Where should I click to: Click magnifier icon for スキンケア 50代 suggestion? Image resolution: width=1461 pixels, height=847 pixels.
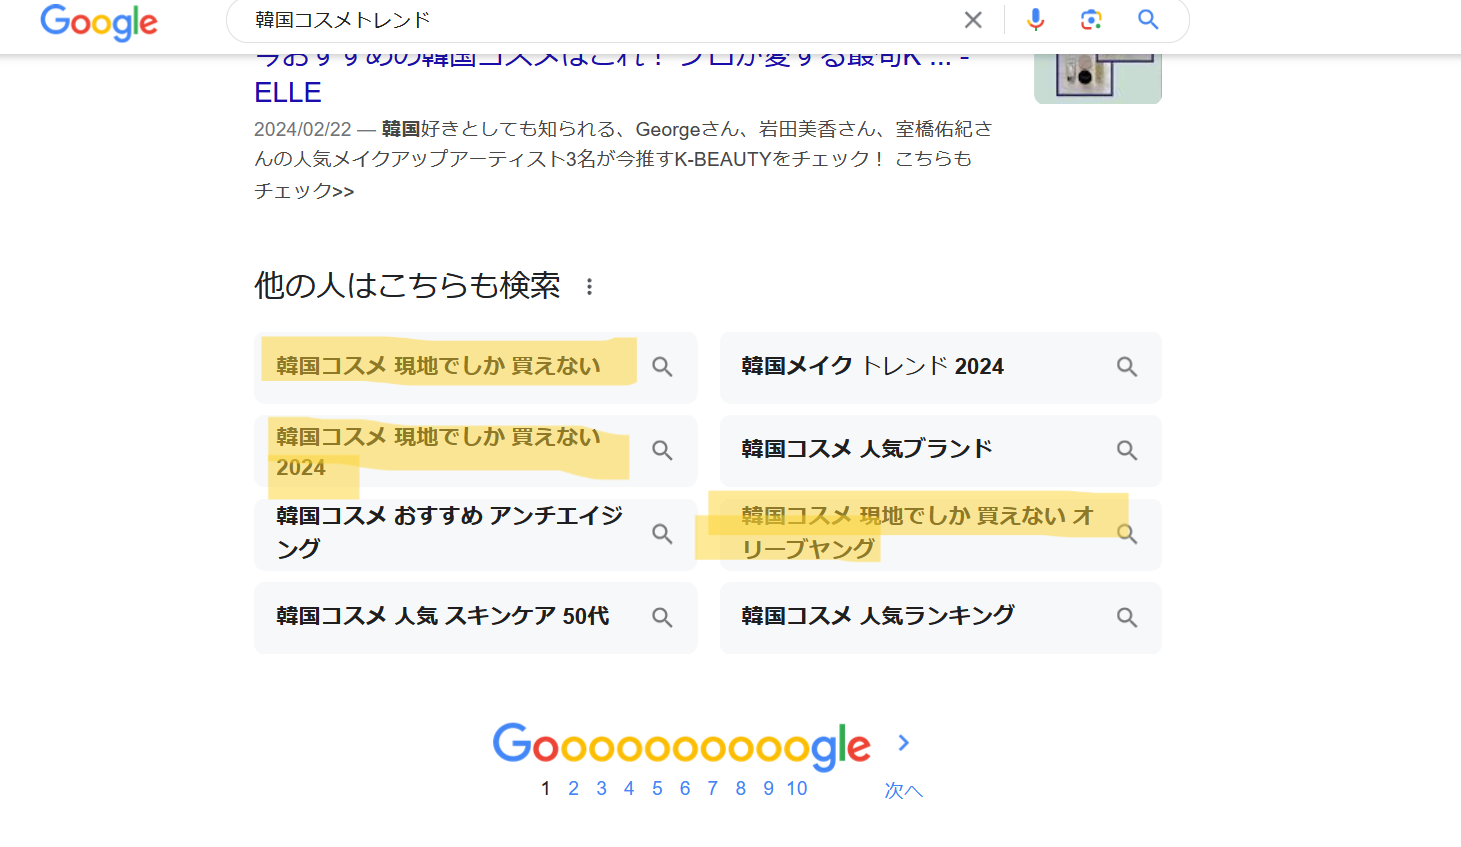662,618
